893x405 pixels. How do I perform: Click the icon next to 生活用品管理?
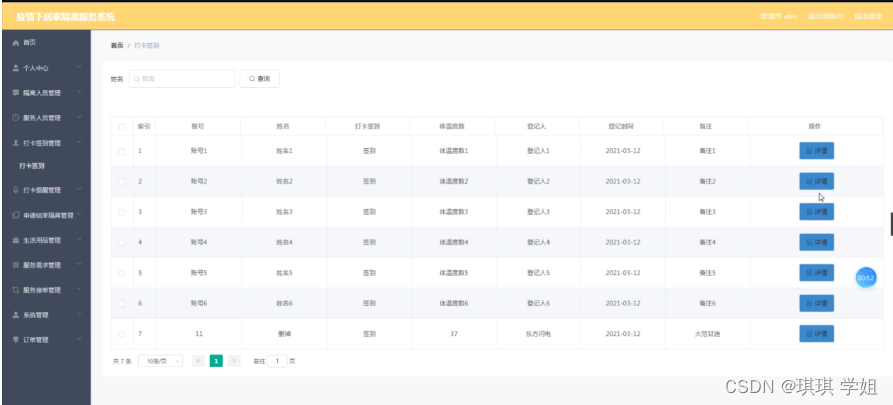point(16,240)
